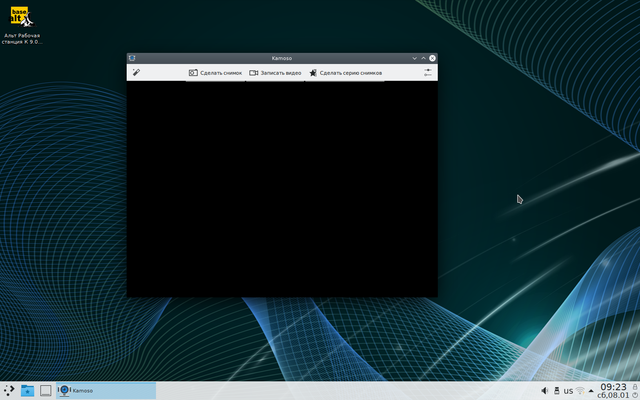Click 'Сделать снимок' to take a photo
This screenshot has width=640, height=400.
coord(215,73)
